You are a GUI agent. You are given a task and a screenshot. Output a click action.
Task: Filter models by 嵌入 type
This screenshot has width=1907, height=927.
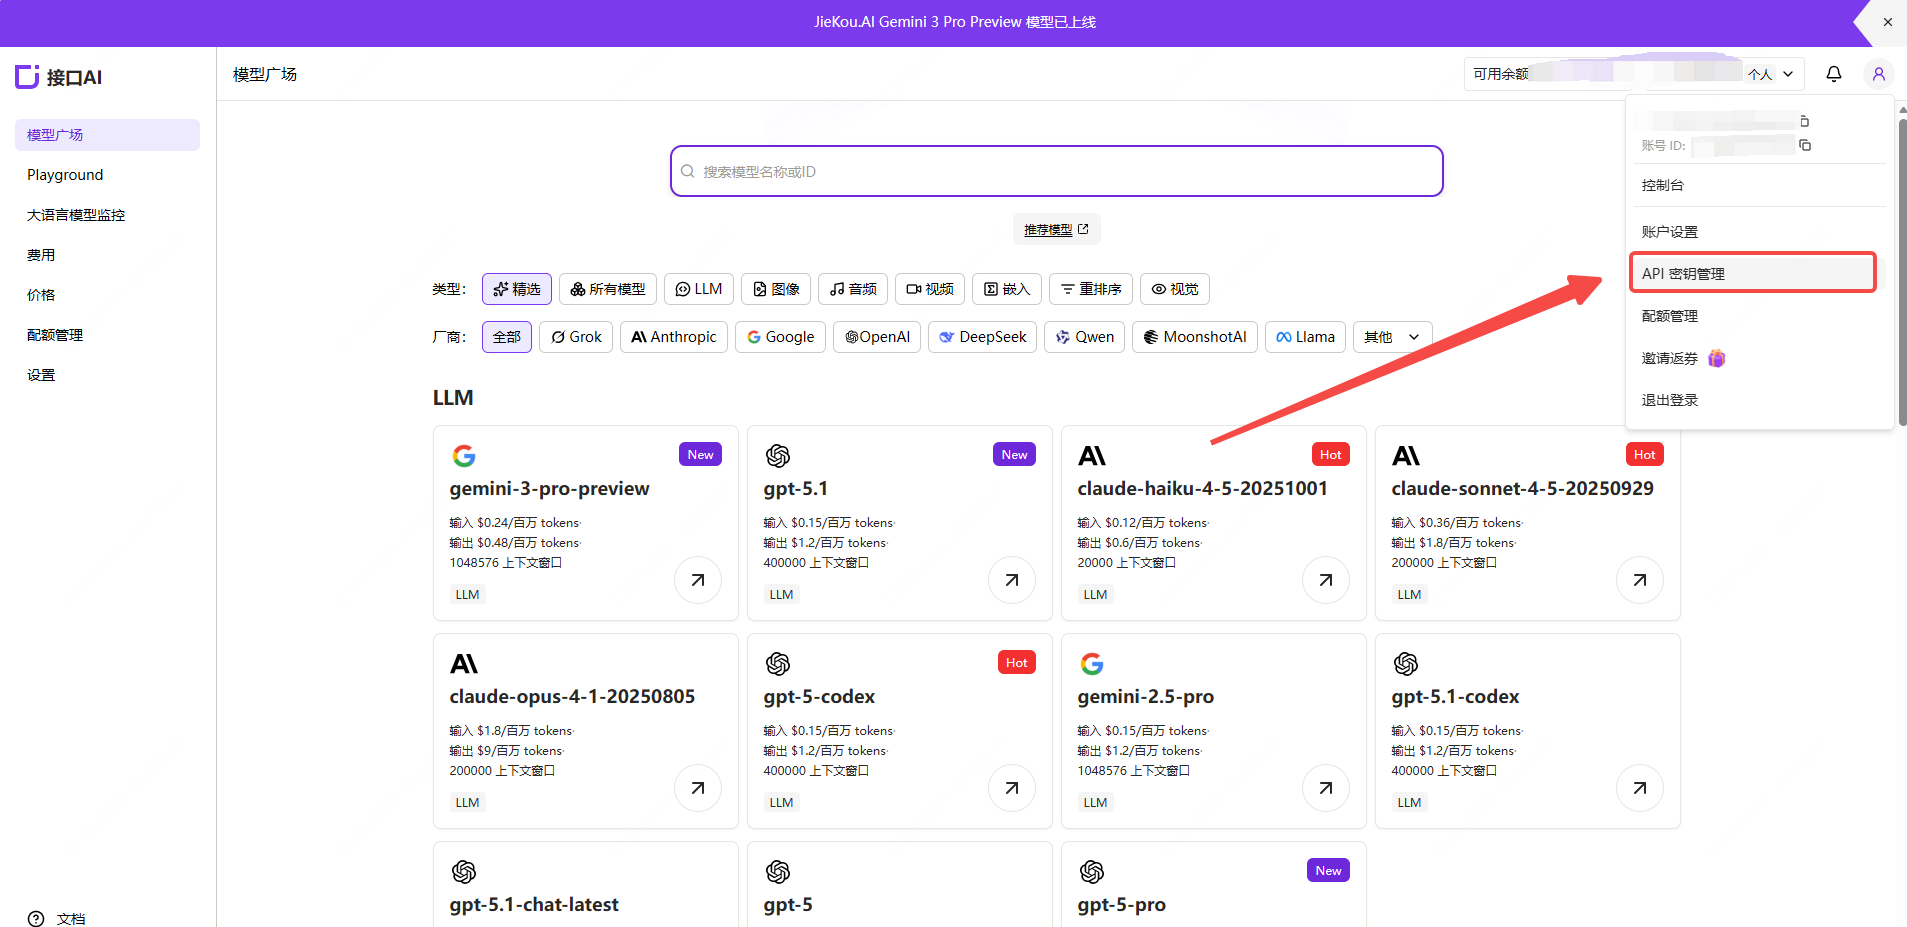pos(1007,289)
